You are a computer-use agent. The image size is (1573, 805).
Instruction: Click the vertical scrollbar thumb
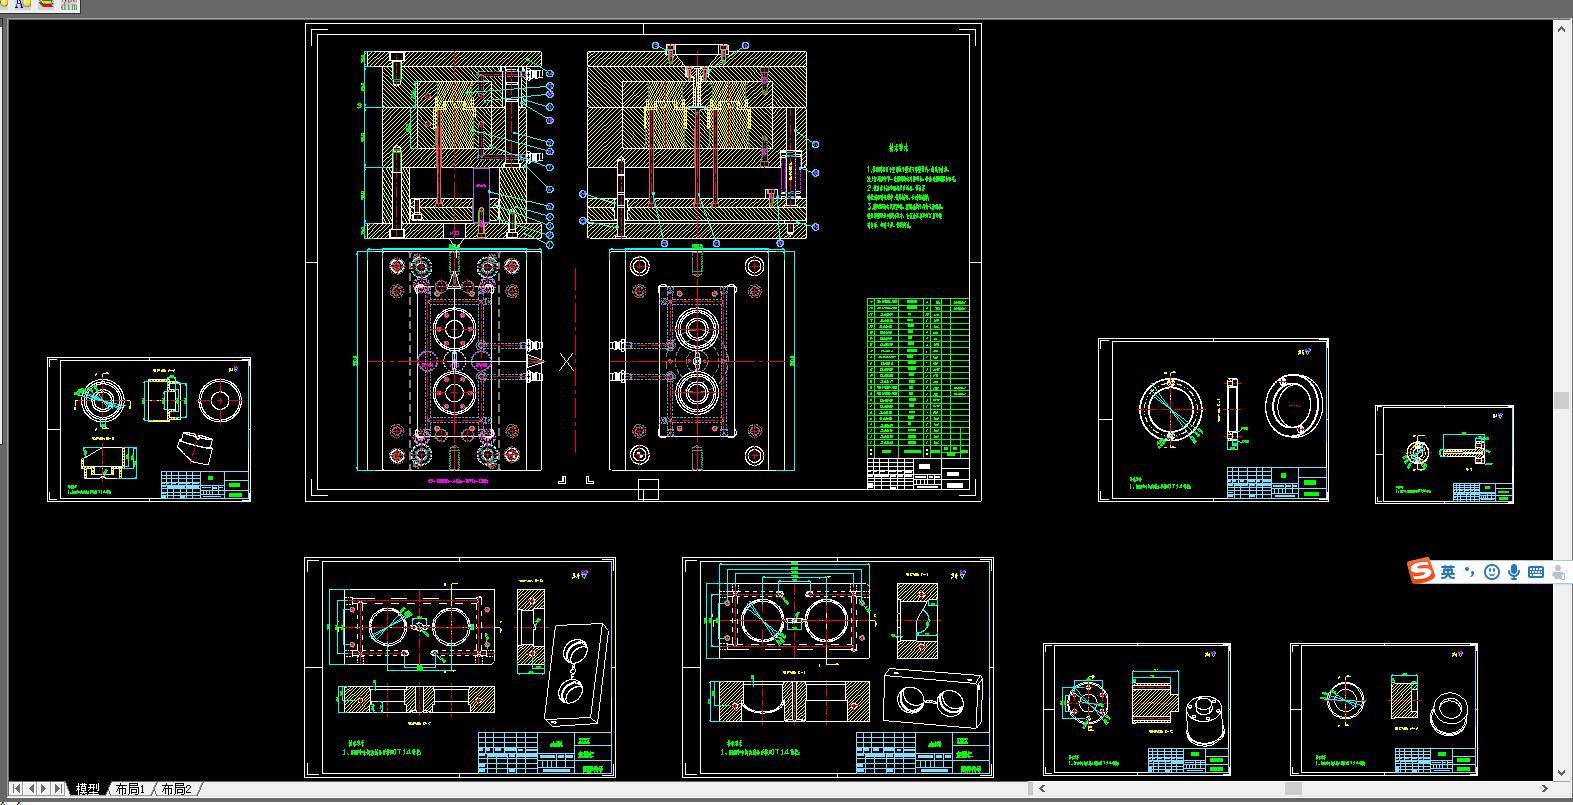pos(1562,400)
